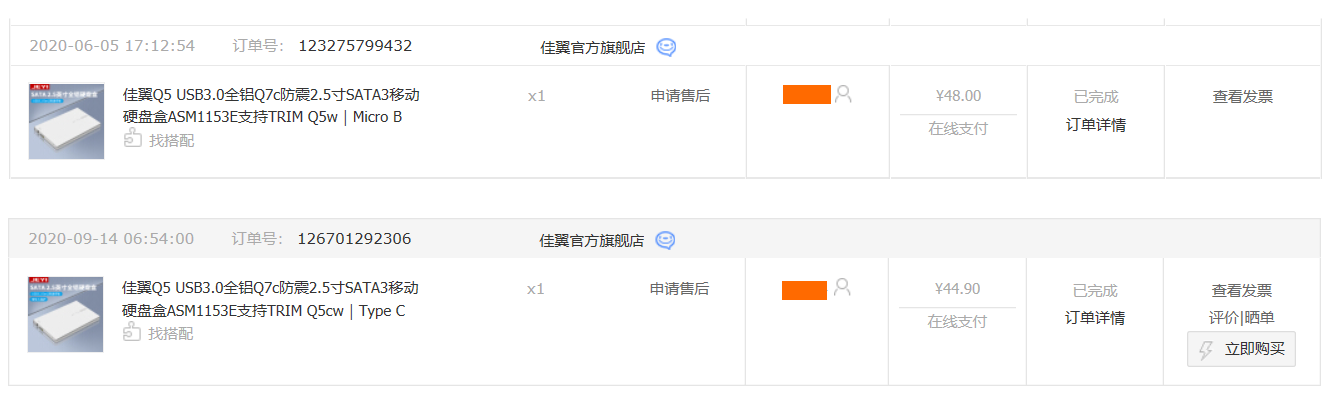The width and height of the screenshot is (1330, 400).
Task: Open the Q5w Micro B product title
Action: tap(271, 106)
